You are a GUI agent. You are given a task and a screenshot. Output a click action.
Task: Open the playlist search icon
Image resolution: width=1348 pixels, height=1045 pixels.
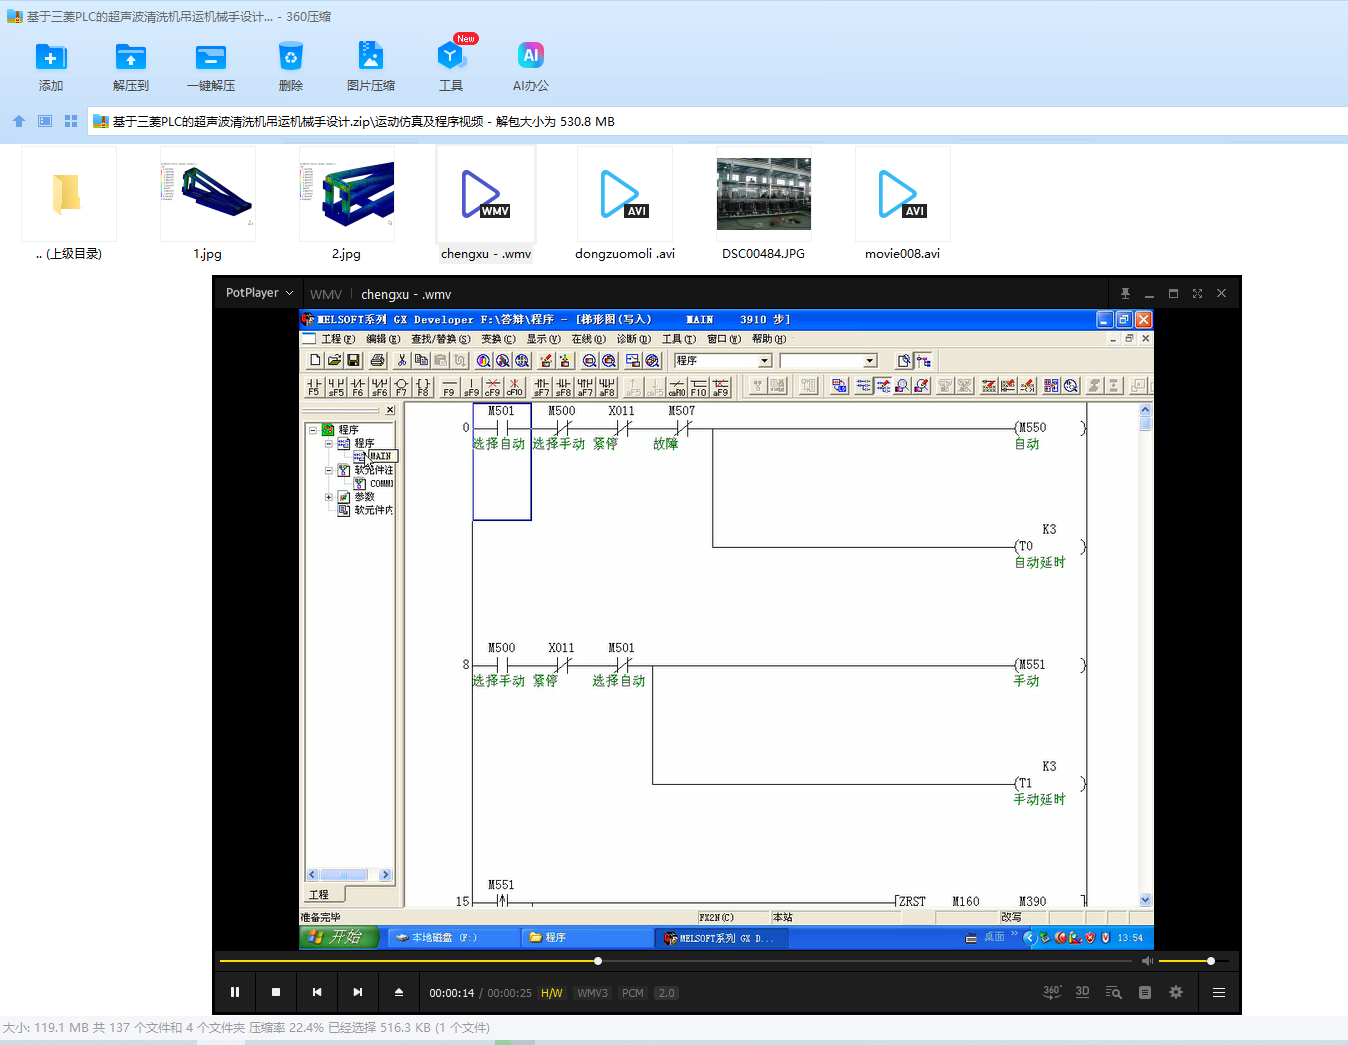[1113, 992]
